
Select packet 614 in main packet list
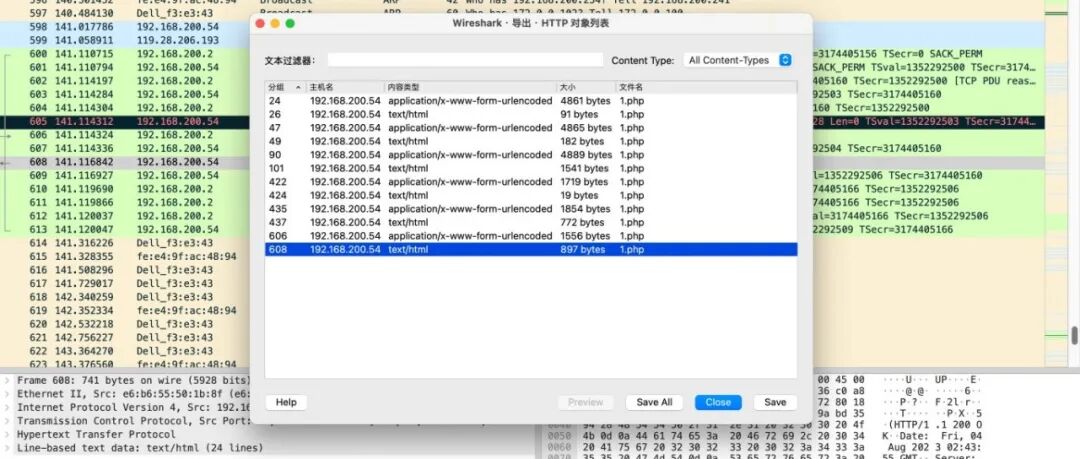[x=124, y=243]
